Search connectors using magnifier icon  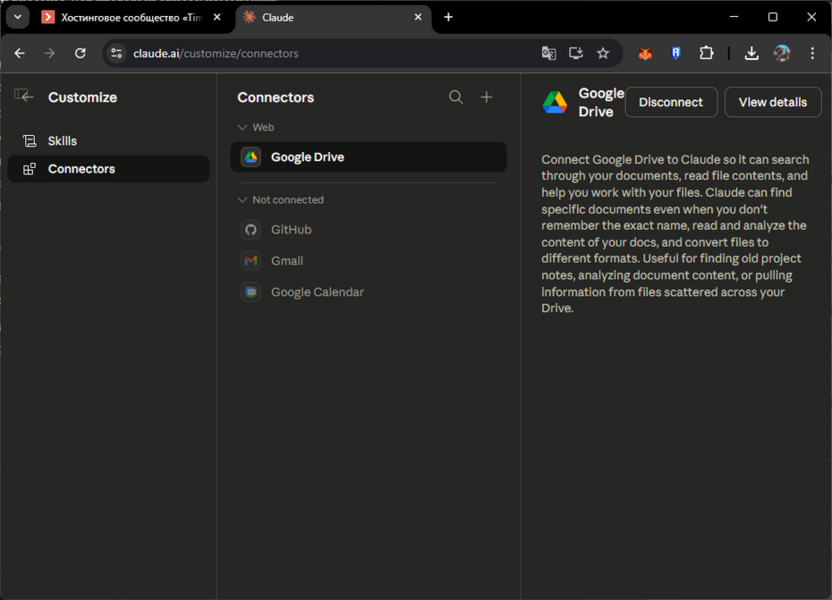456,97
